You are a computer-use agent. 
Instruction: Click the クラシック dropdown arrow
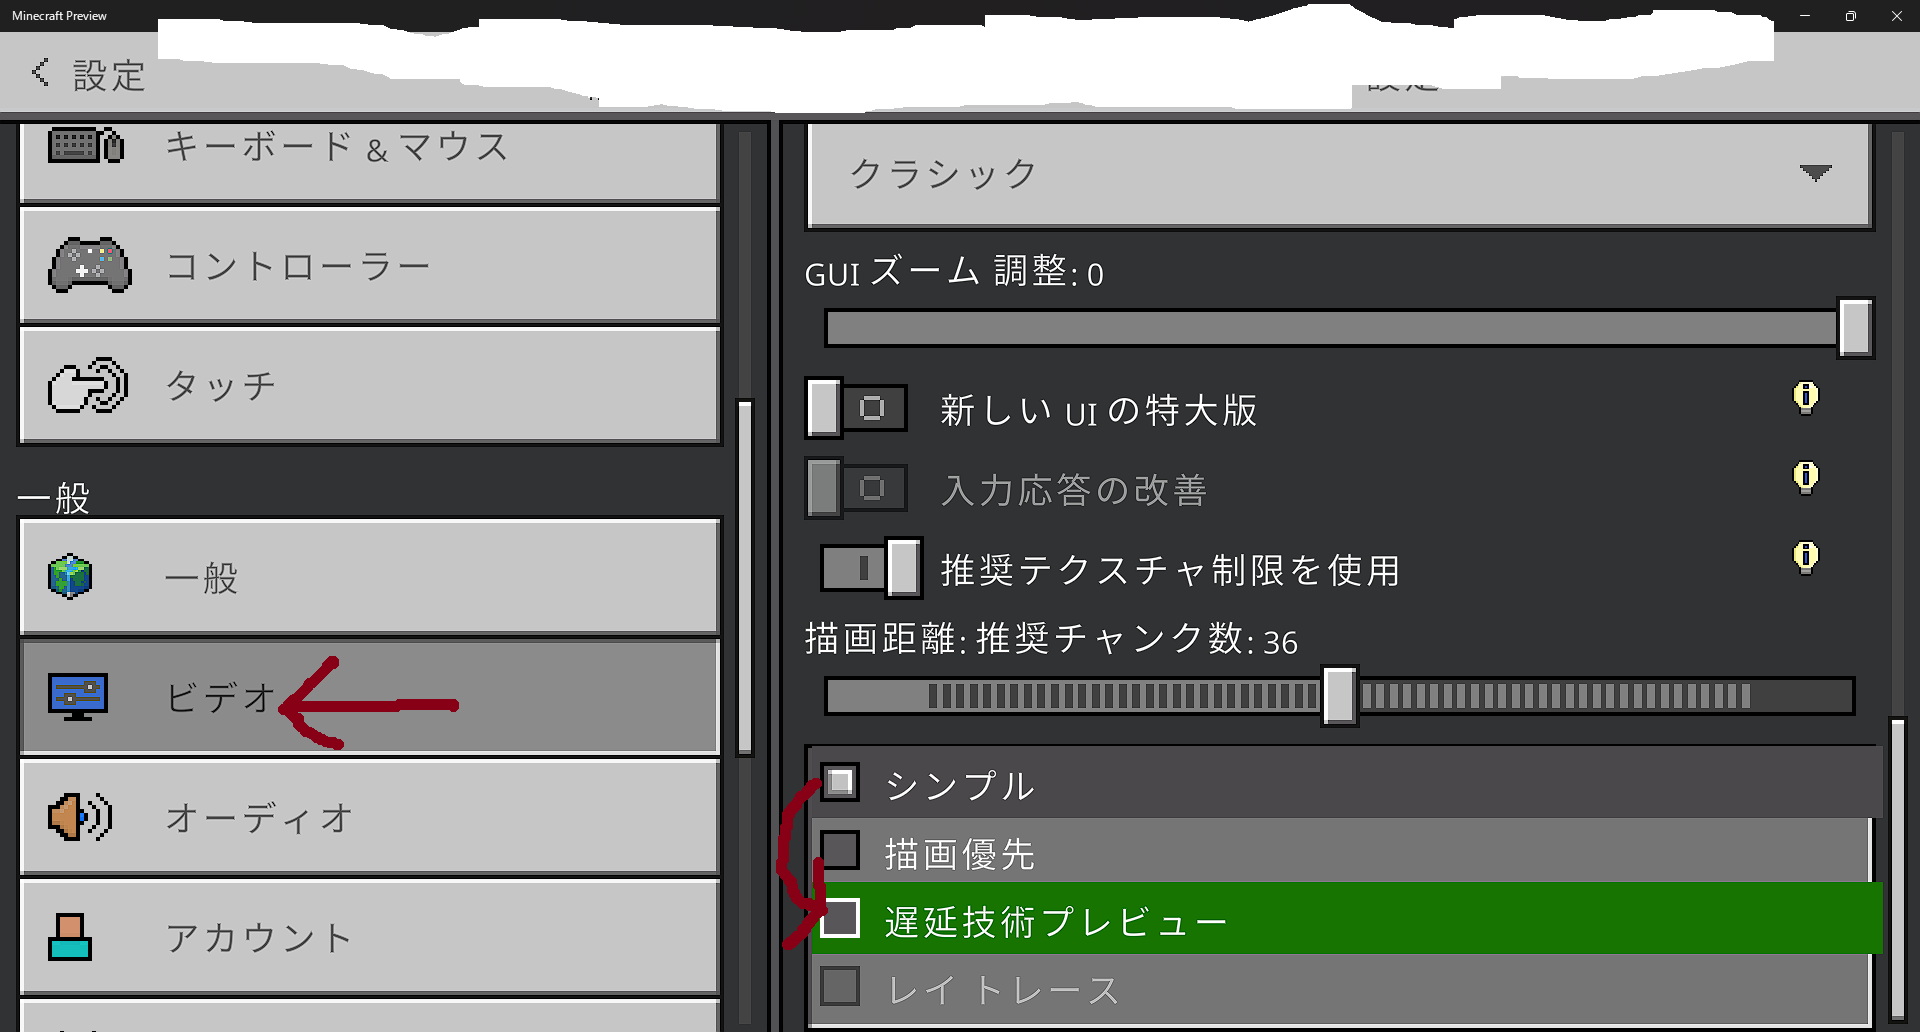[x=1815, y=173]
